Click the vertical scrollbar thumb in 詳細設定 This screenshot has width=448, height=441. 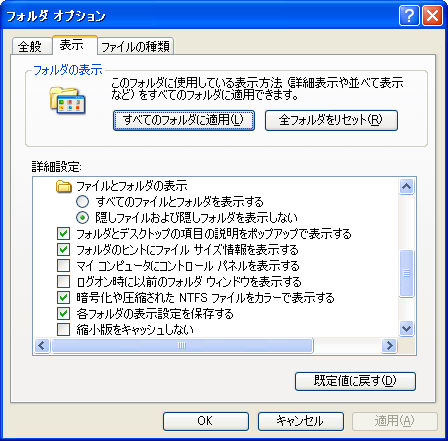[406, 273]
